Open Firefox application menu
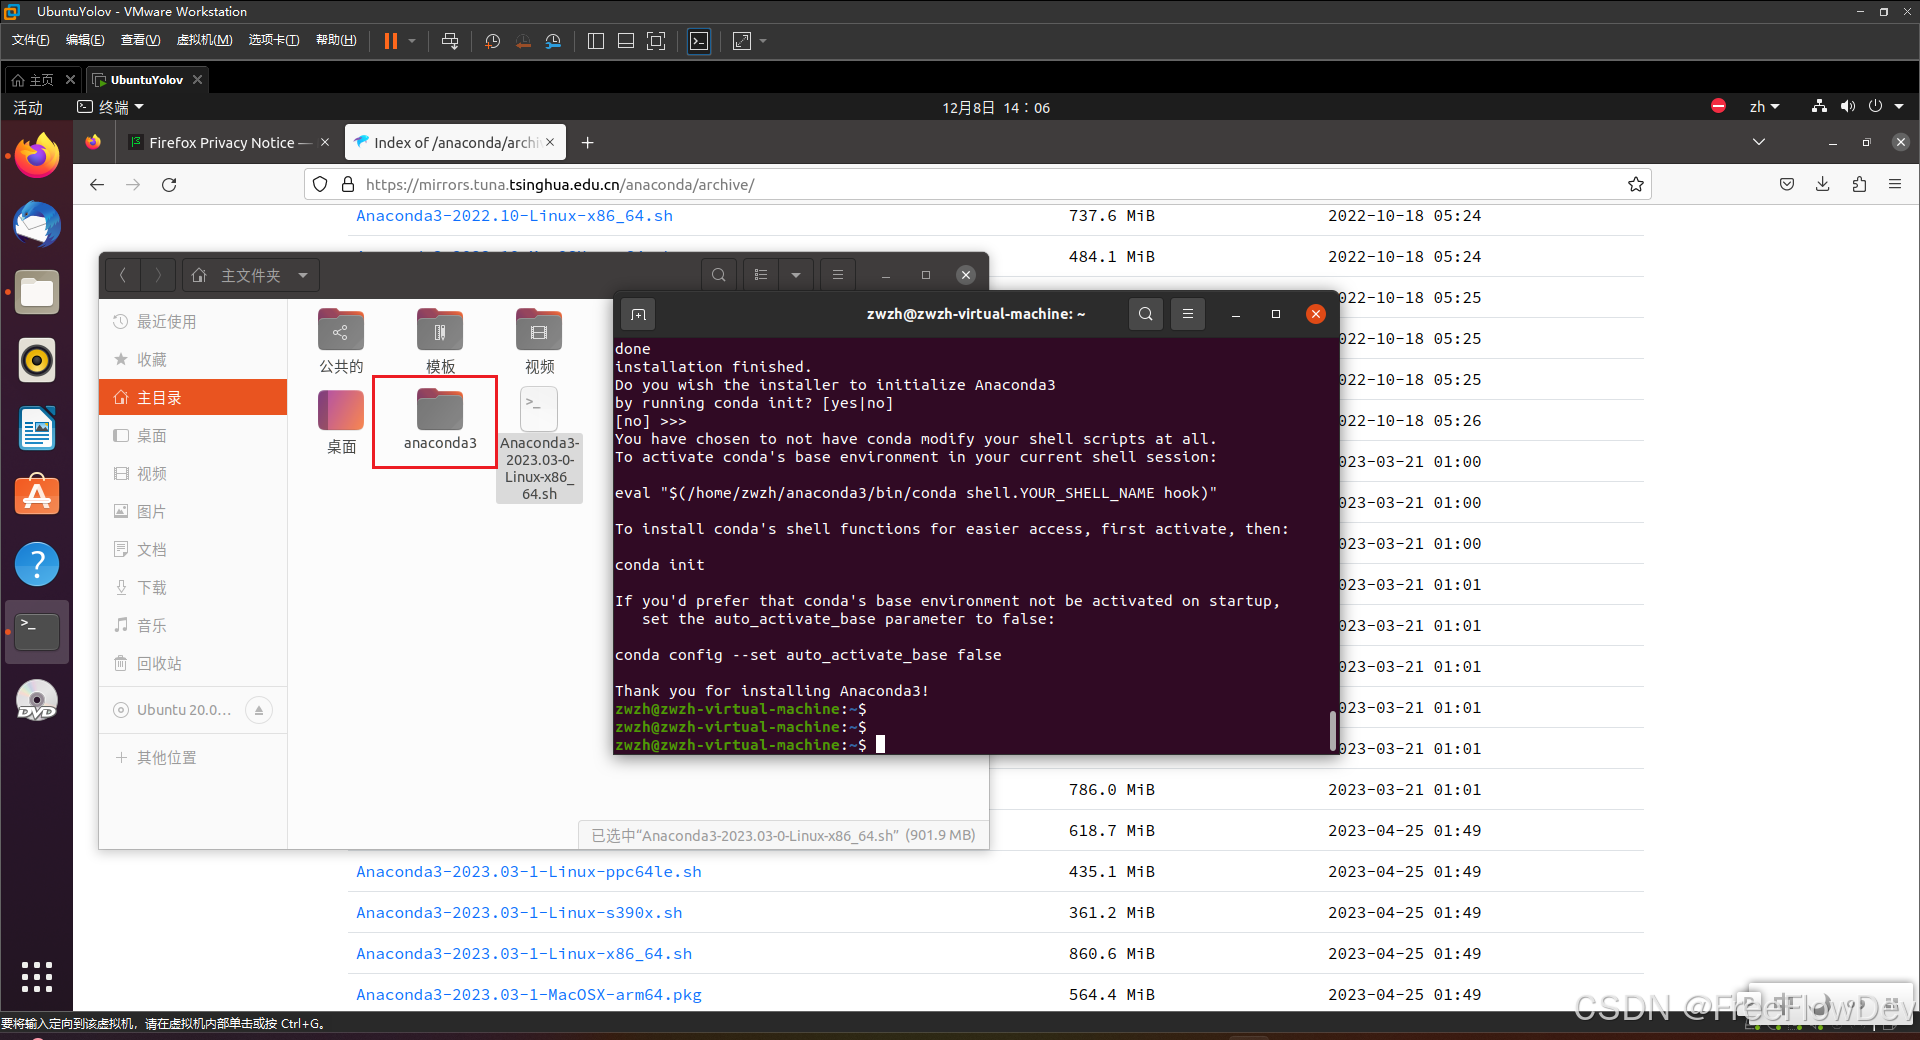This screenshot has height=1040, width=1920. pos(1896,184)
